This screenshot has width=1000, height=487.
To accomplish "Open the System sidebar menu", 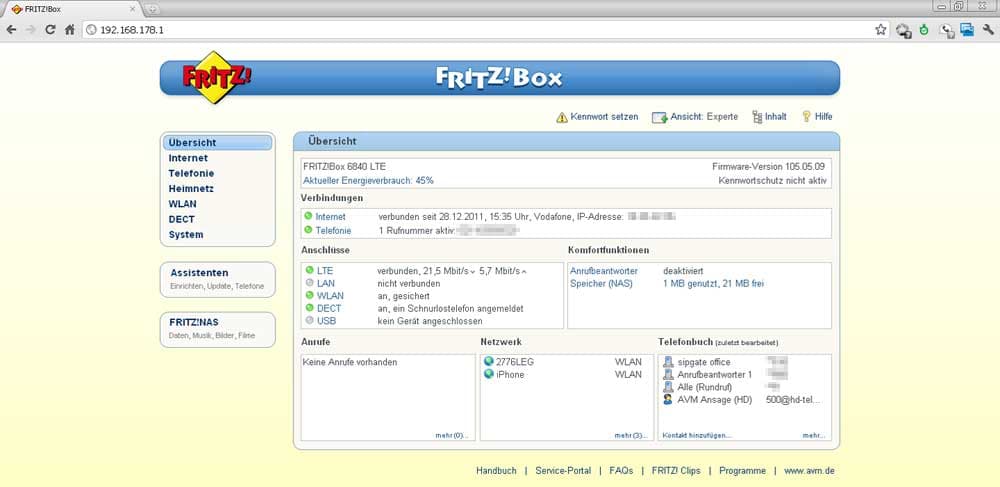I will pos(186,235).
